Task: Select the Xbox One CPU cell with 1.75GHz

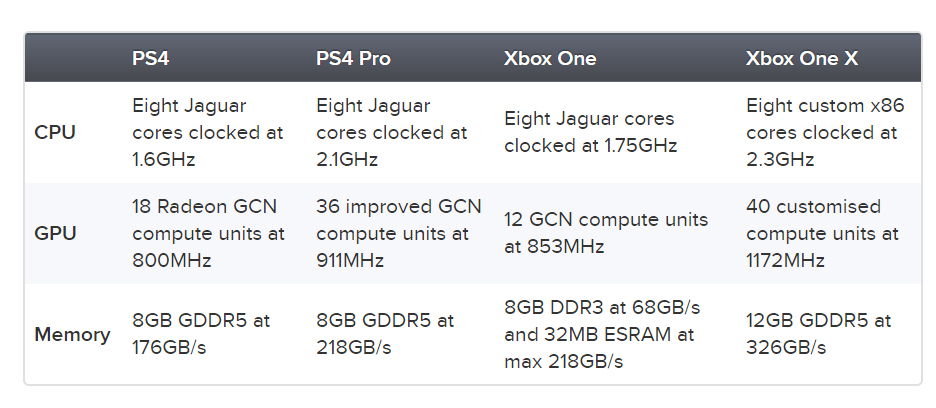Action: click(x=590, y=132)
